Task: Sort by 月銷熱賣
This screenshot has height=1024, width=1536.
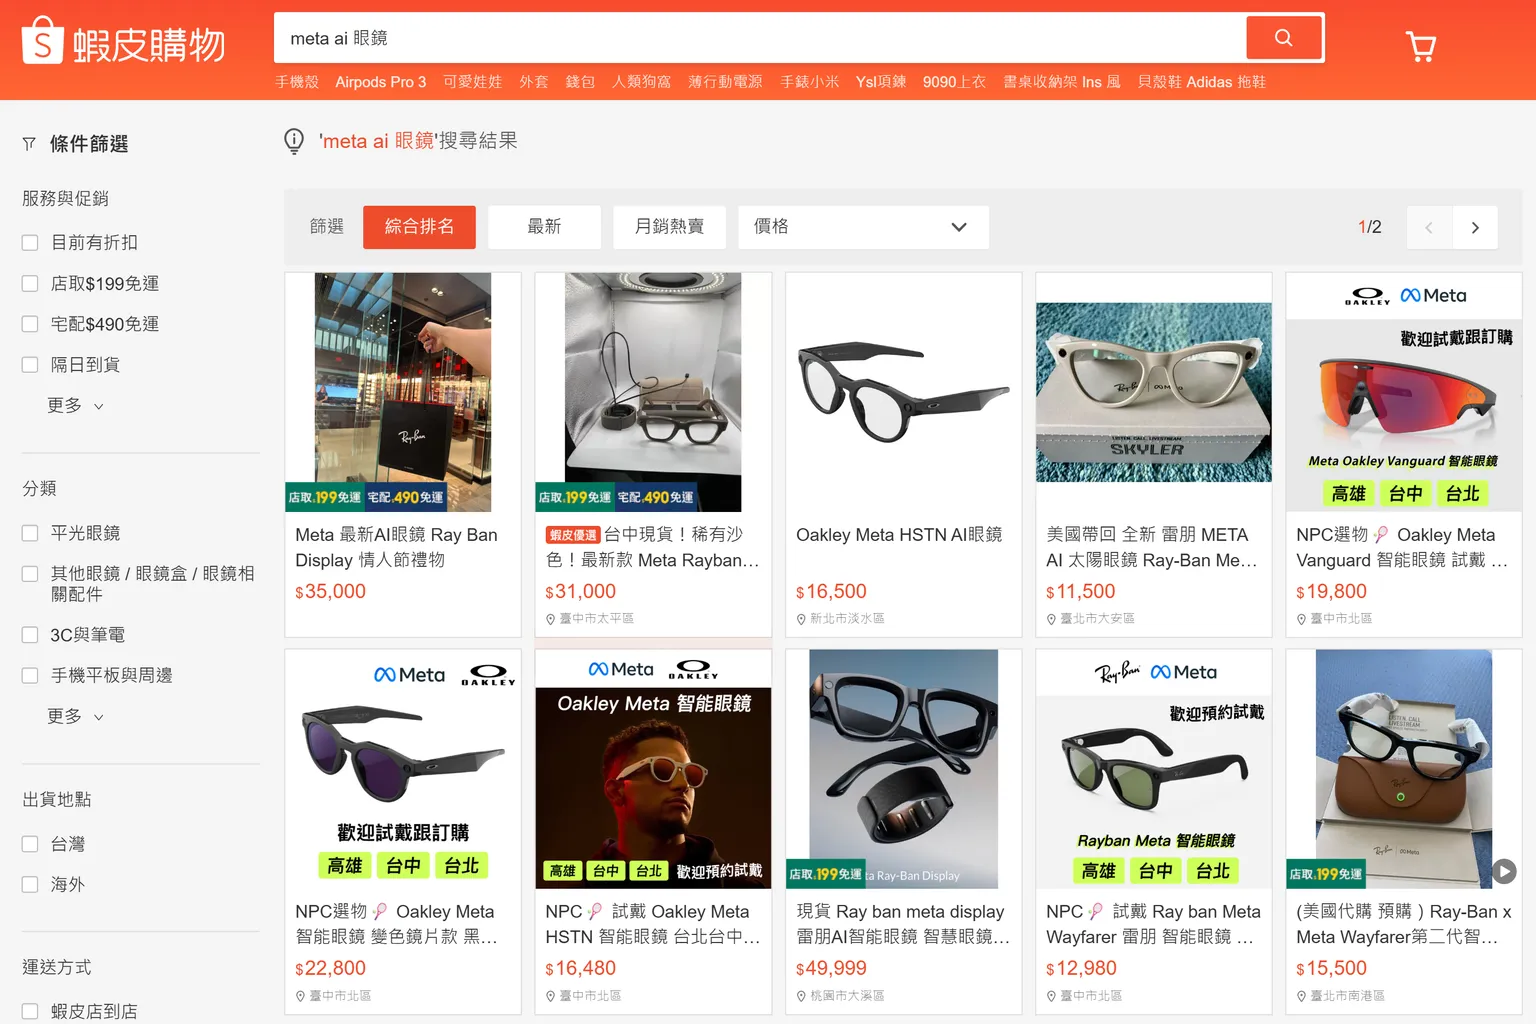Action: pyautogui.click(x=669, y=227)
